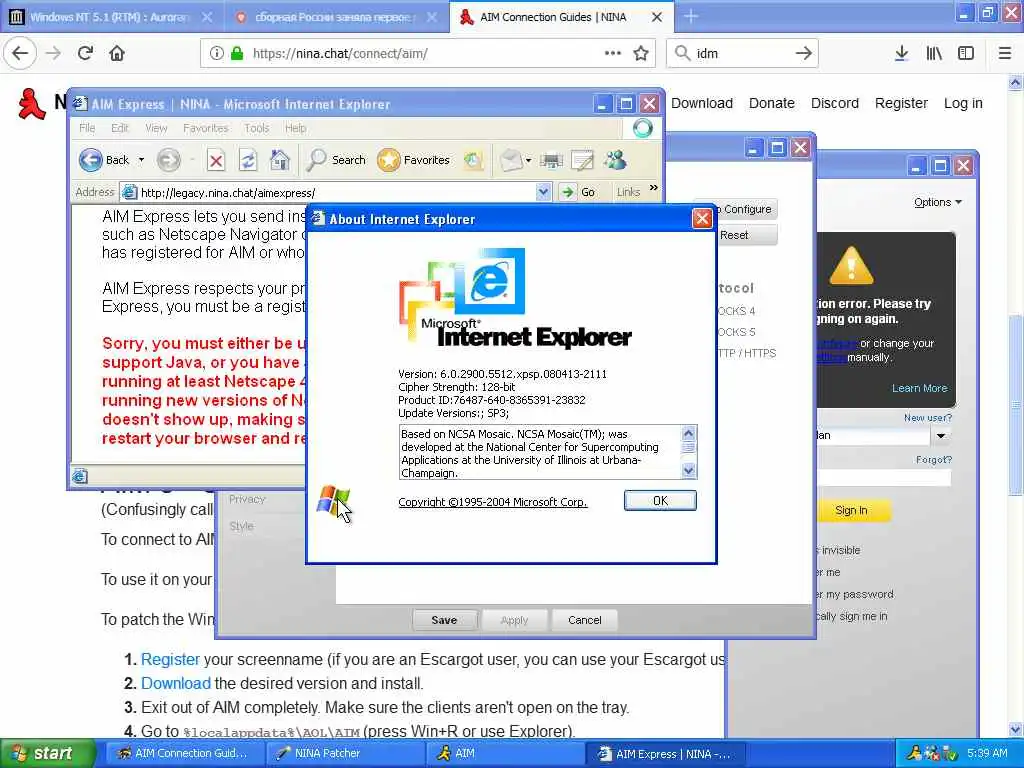Click the IE Mail envelope icon

point(511,160)
